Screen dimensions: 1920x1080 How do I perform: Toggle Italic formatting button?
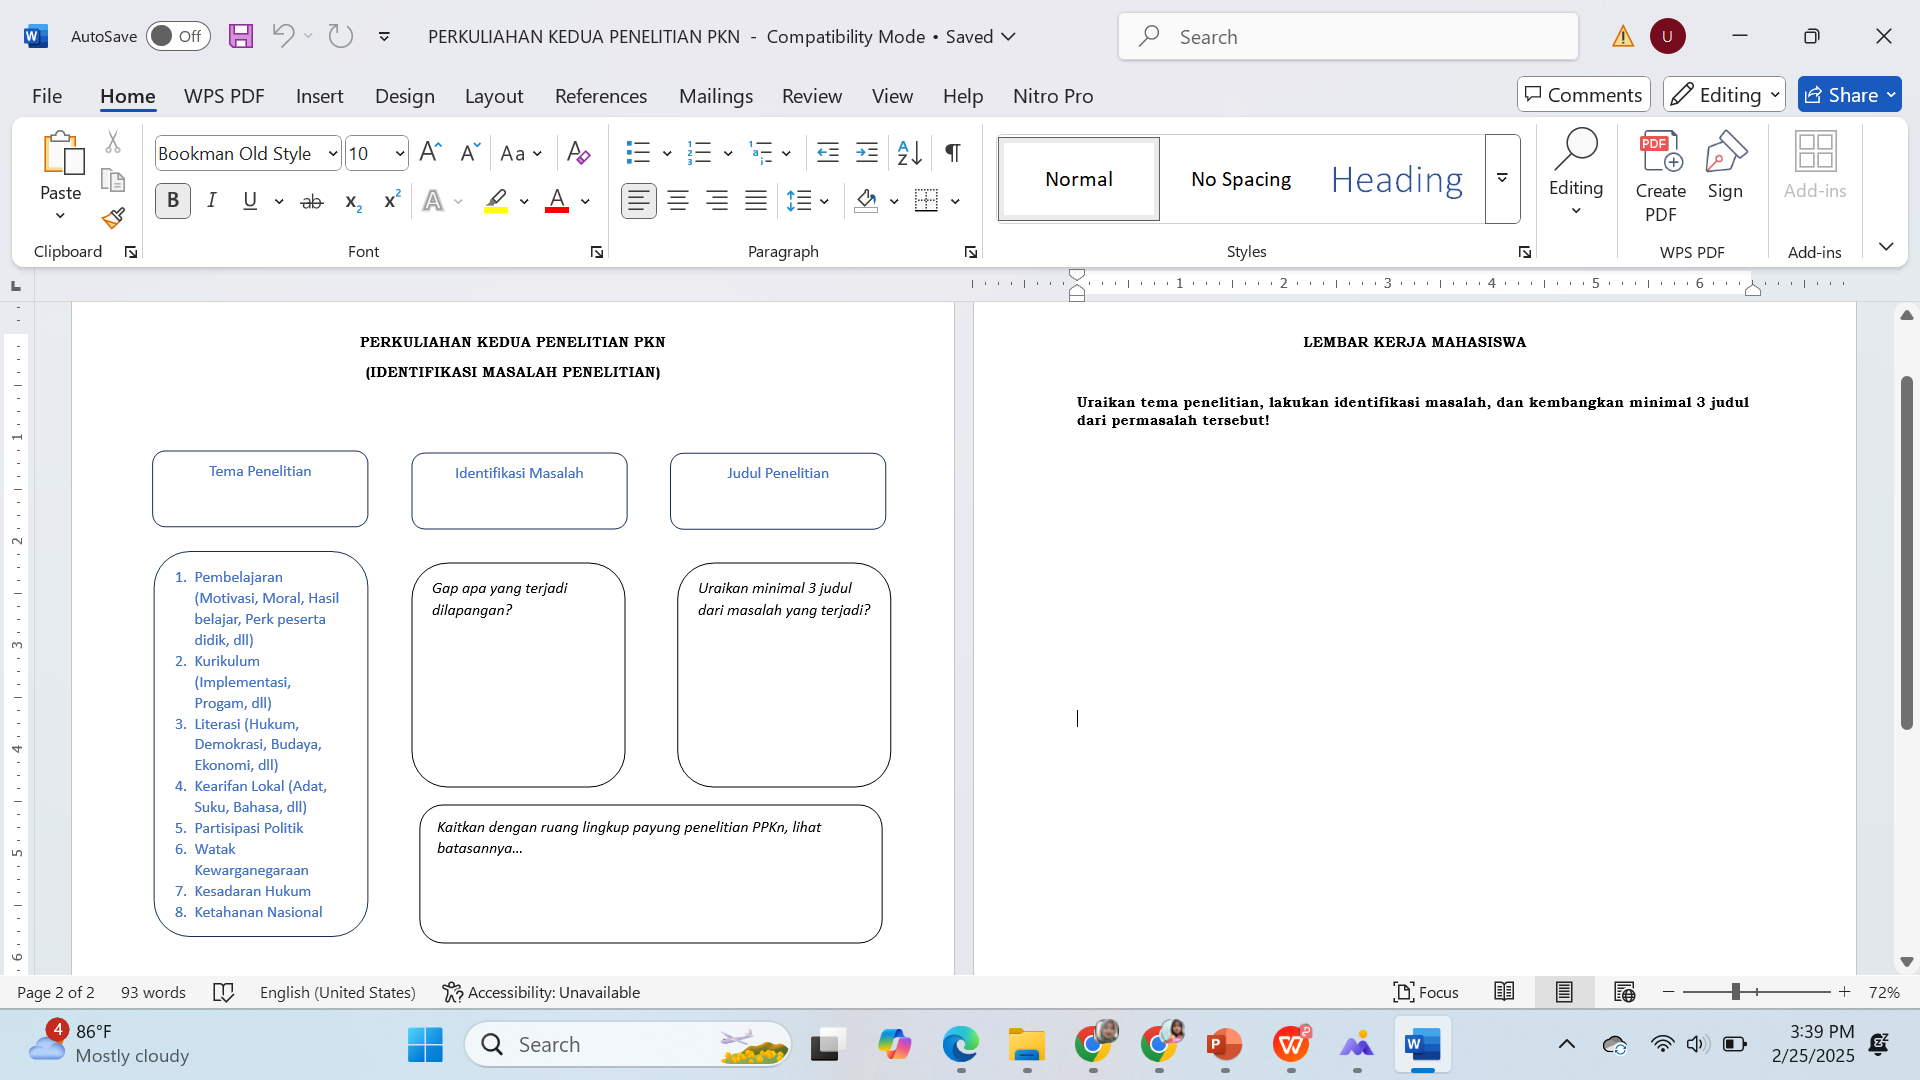212,201
